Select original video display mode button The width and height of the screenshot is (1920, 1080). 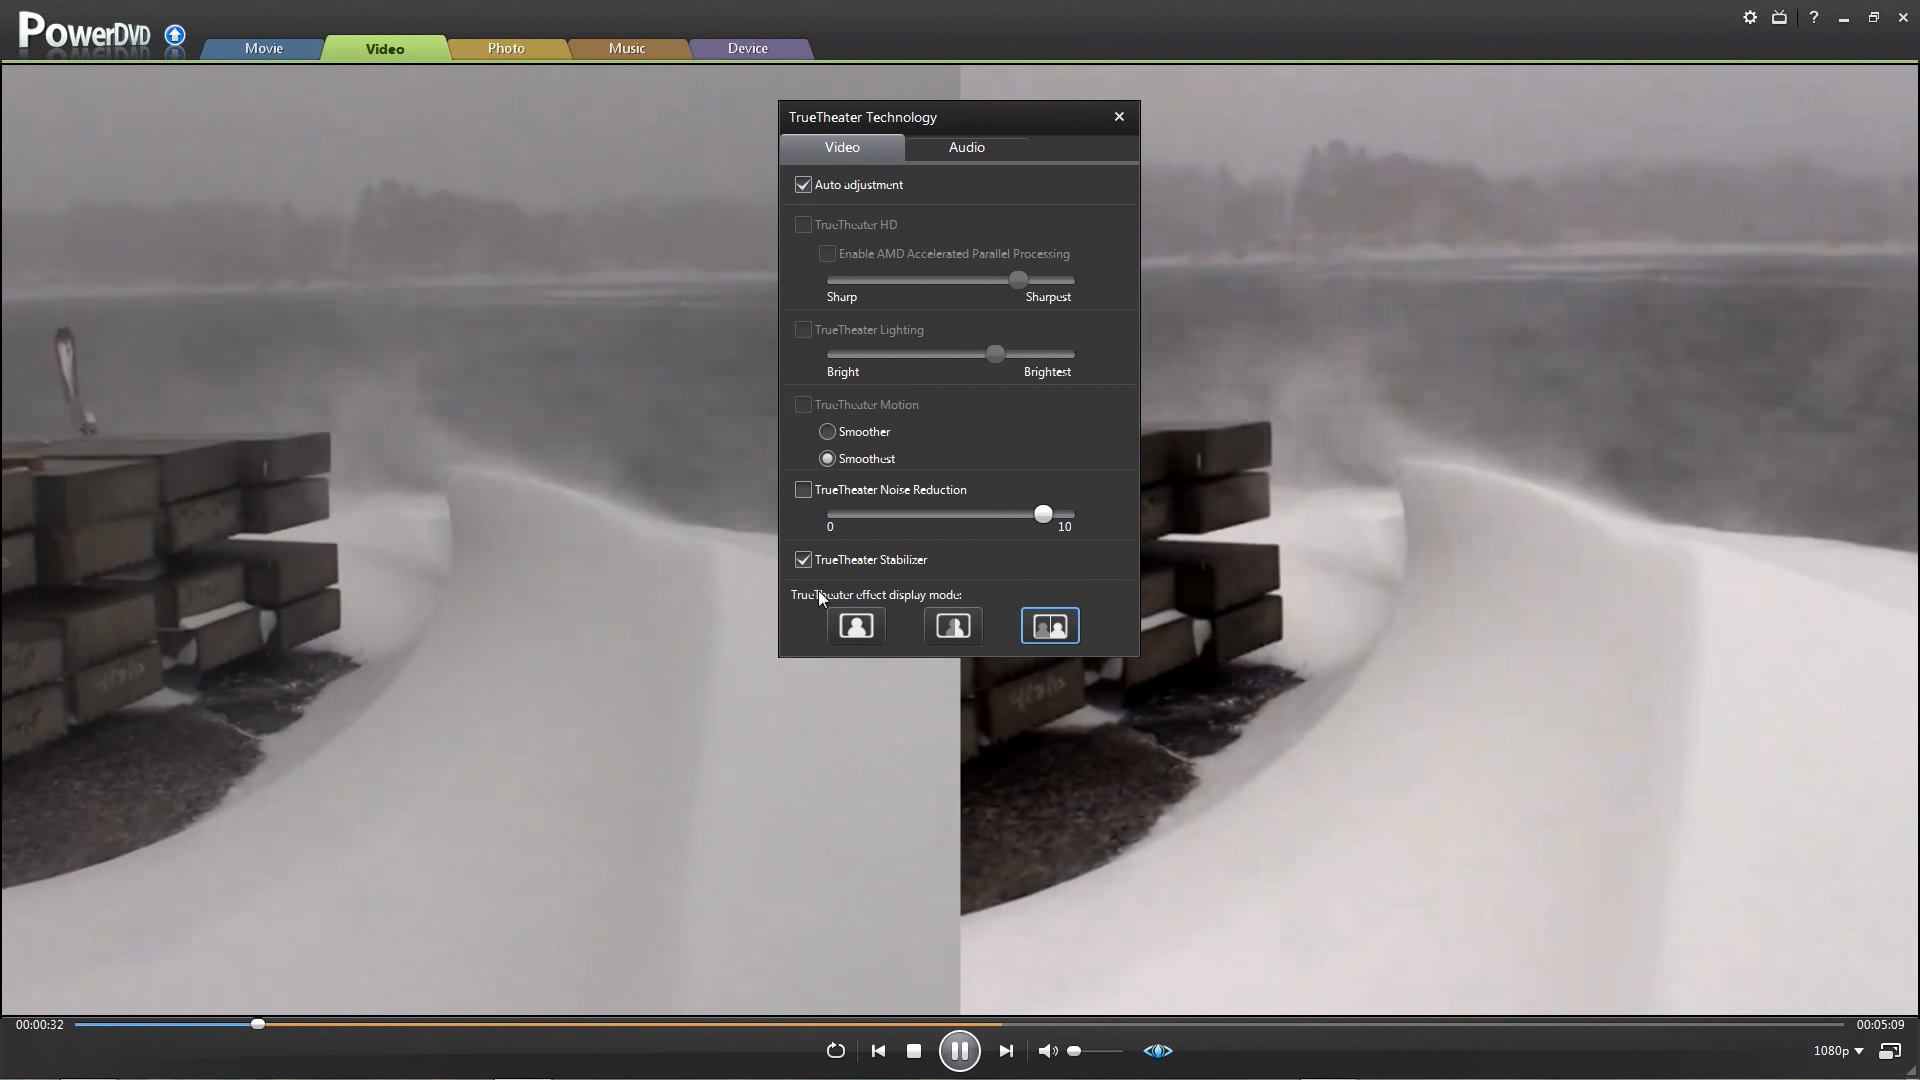point(856,626)
